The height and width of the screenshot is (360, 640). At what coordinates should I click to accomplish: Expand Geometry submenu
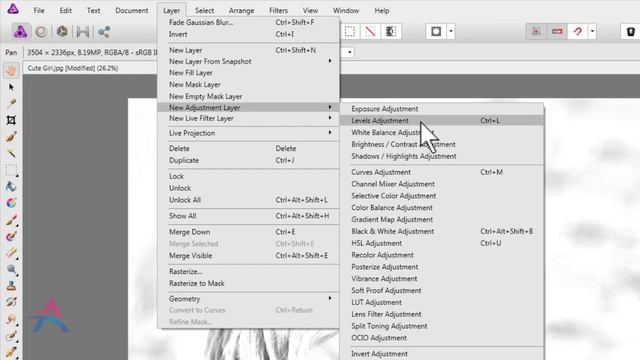click(x=330, y=298)
